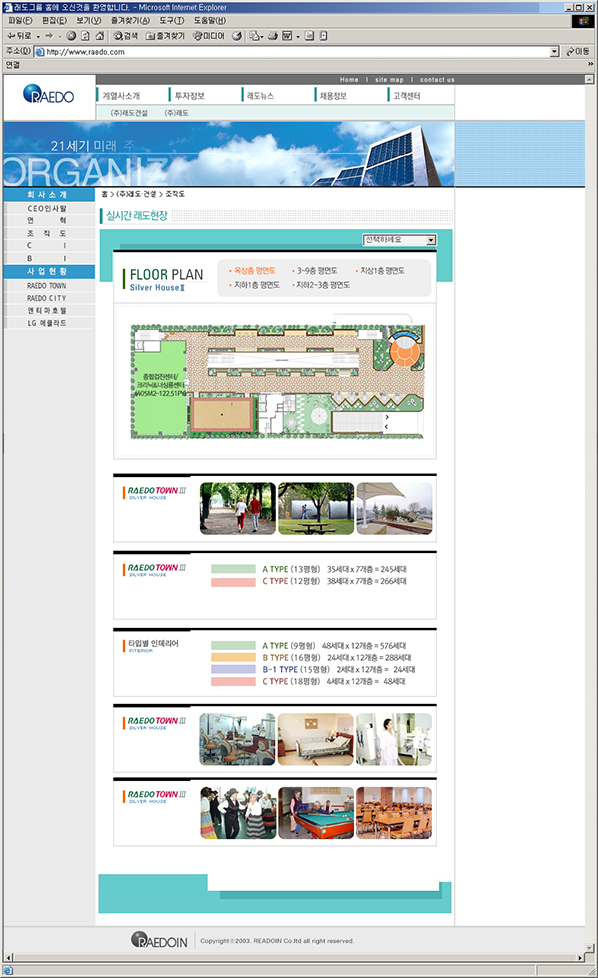Viewport: 598px width, 978px height.
Task: Open the Search (검색) toolbar button
Action: [125, 36]
